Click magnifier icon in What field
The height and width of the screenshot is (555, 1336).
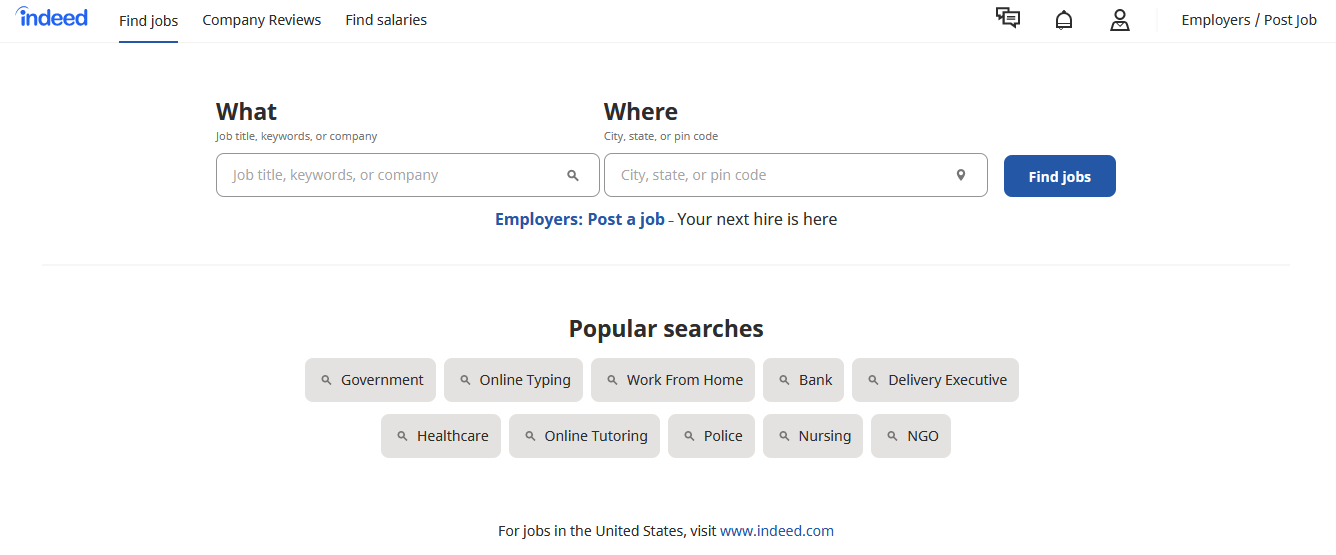point(573,175)
